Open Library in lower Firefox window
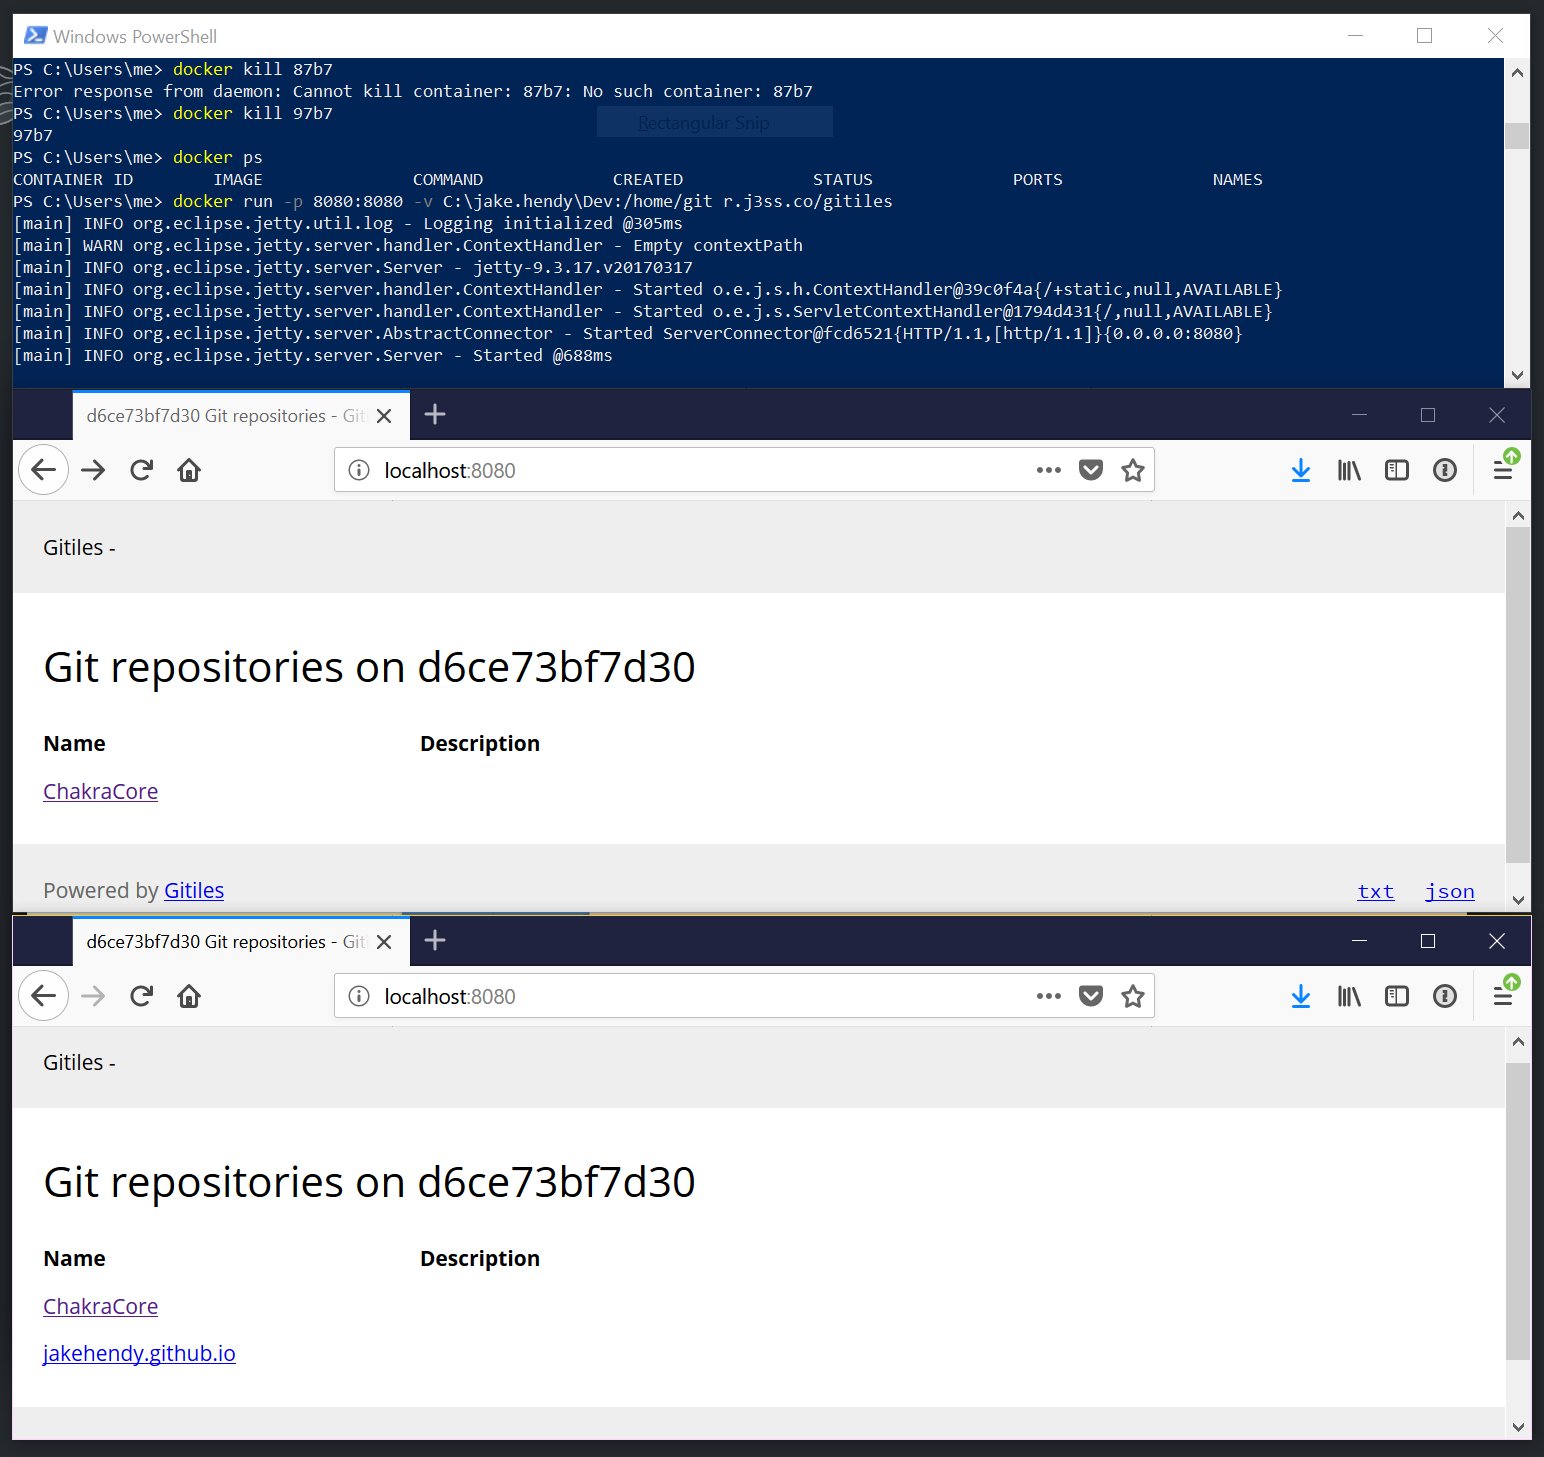The image size is (1544, 1457). pyautogui.click(x=1348, y=996)
